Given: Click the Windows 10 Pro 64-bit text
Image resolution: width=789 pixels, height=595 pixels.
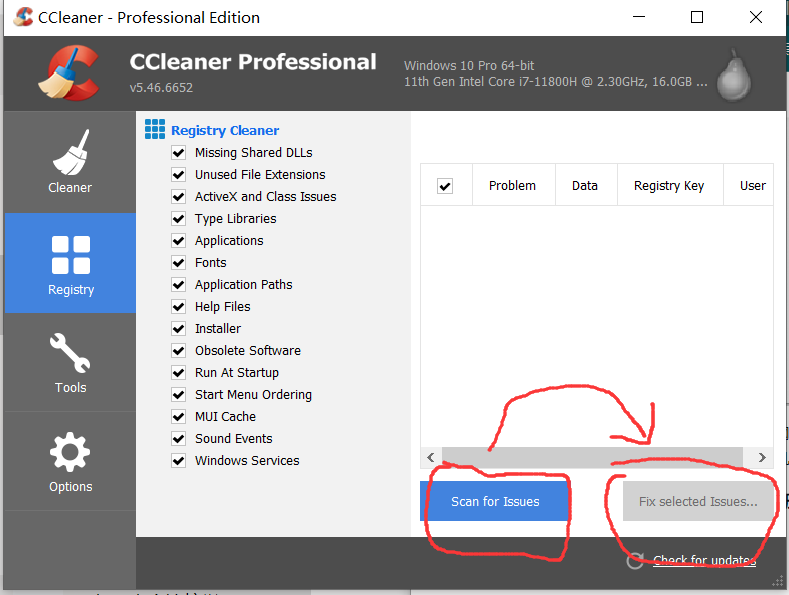Looking at the screenshot, I should 469,65.
